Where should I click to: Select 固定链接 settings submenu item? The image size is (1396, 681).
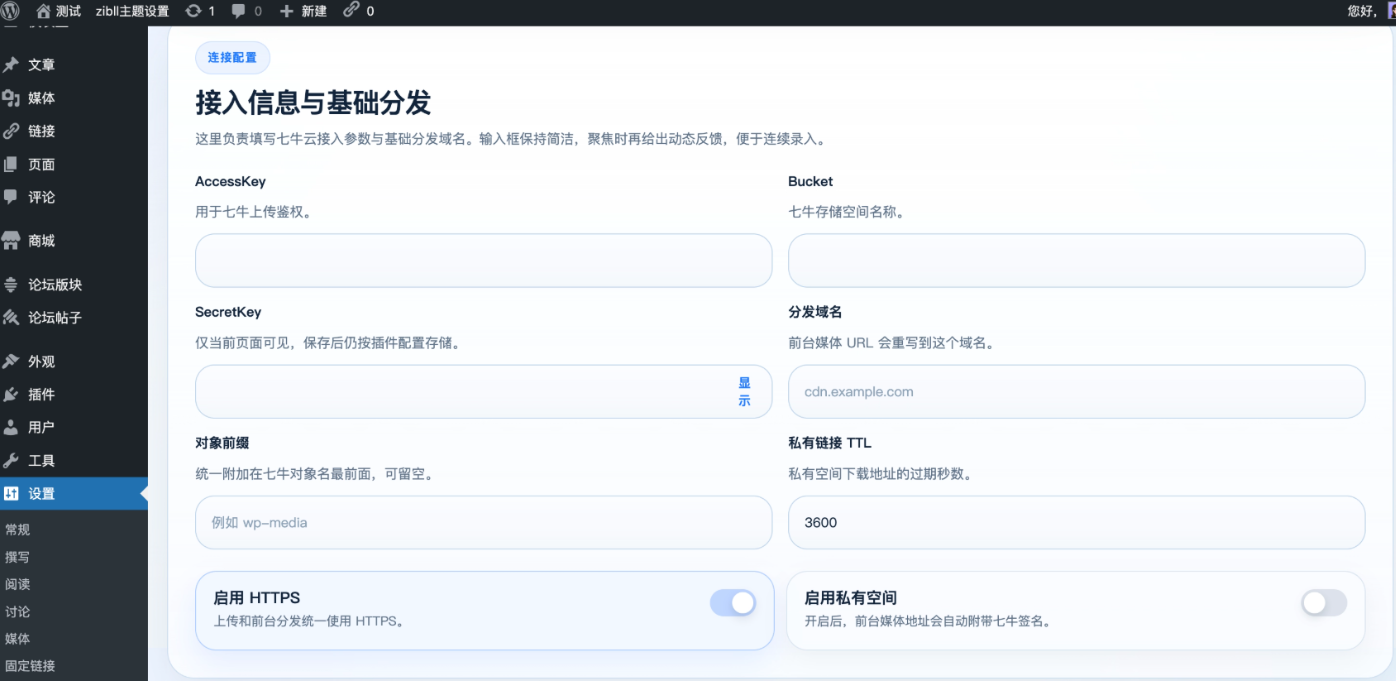click(30, 666)
